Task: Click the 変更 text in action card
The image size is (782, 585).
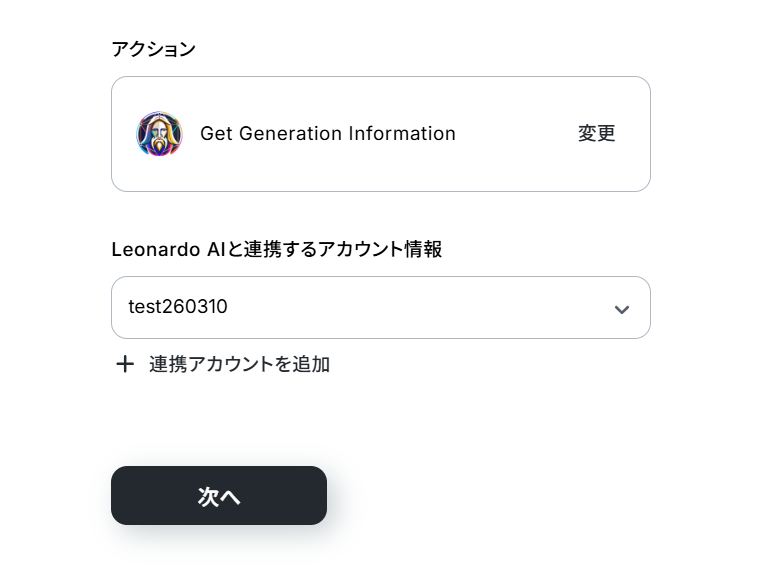Action: point(596,134)
